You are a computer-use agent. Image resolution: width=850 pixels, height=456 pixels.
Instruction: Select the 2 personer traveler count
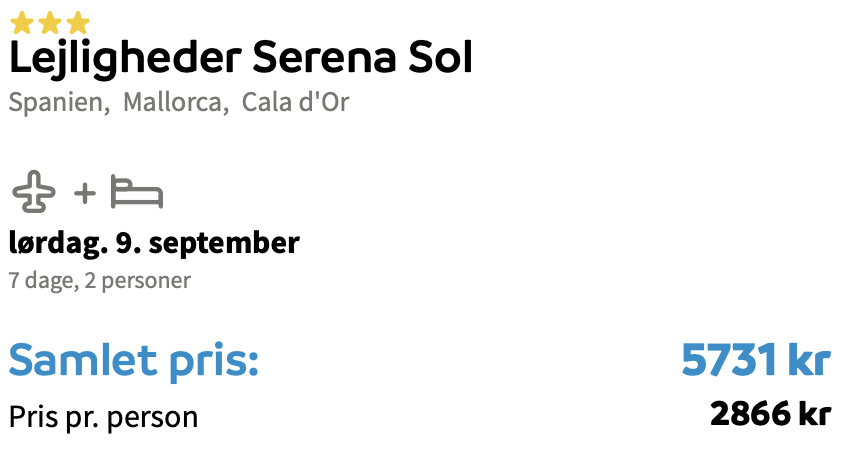click(138, 281)
